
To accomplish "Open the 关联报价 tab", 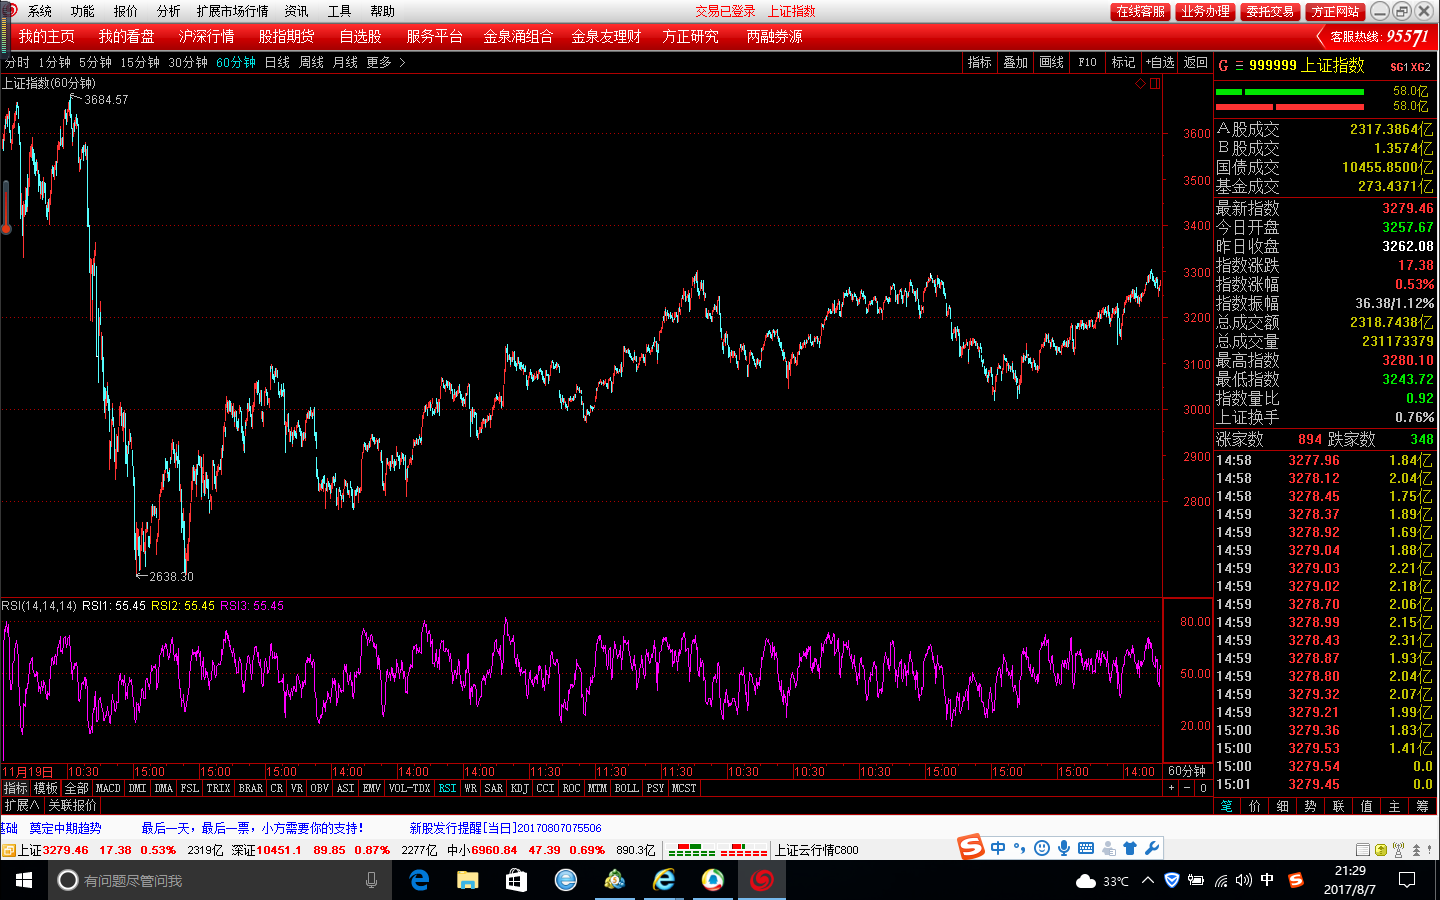I will click(x=72, y=805).
